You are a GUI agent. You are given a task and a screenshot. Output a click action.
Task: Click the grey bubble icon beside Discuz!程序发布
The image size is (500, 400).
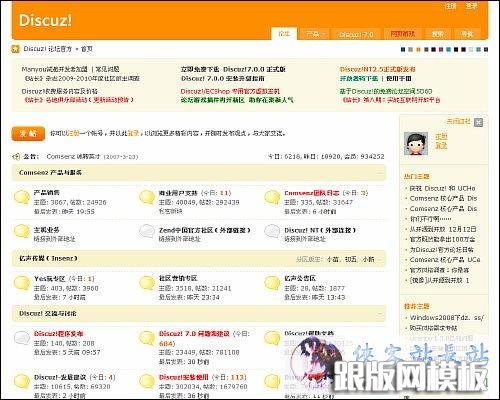[22, 338]
